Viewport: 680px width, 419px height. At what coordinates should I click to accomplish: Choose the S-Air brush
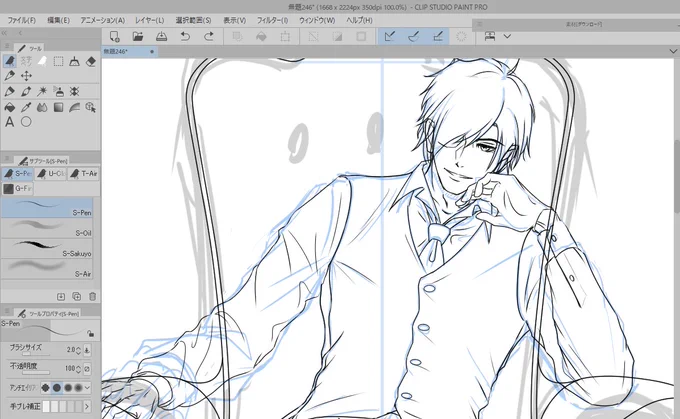(47, 269)
